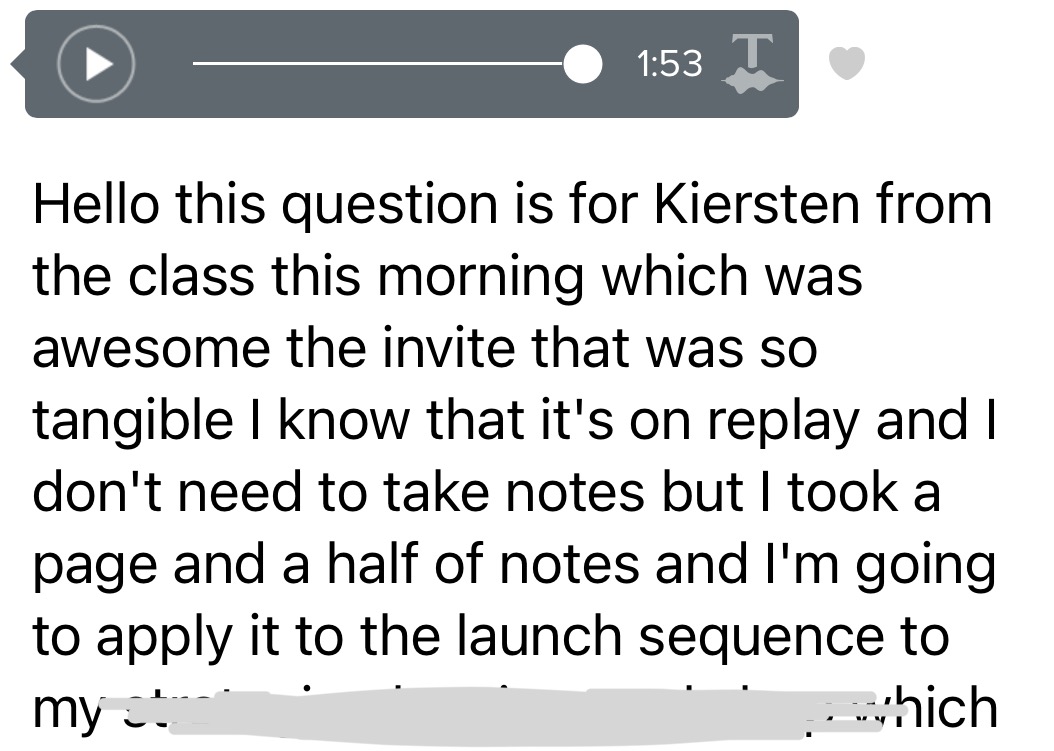This screenshot has width=1054, height=751.
Task: Click the word awesome in the transcript
Action: coord(151,349)
